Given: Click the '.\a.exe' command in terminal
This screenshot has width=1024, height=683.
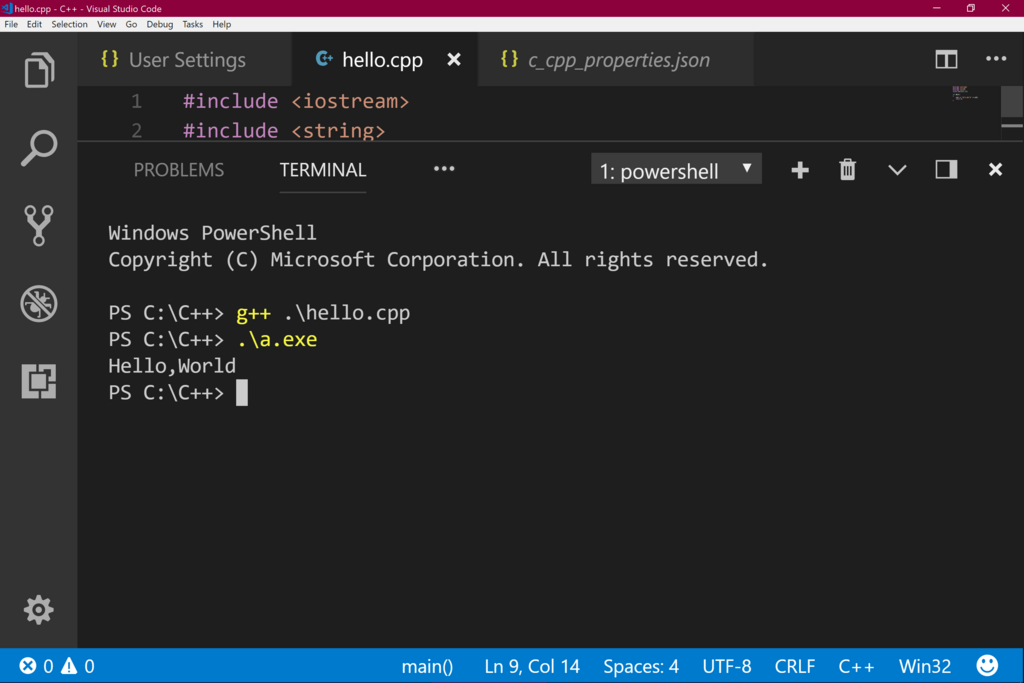Looking at the screenshot, I should point(277,340).
